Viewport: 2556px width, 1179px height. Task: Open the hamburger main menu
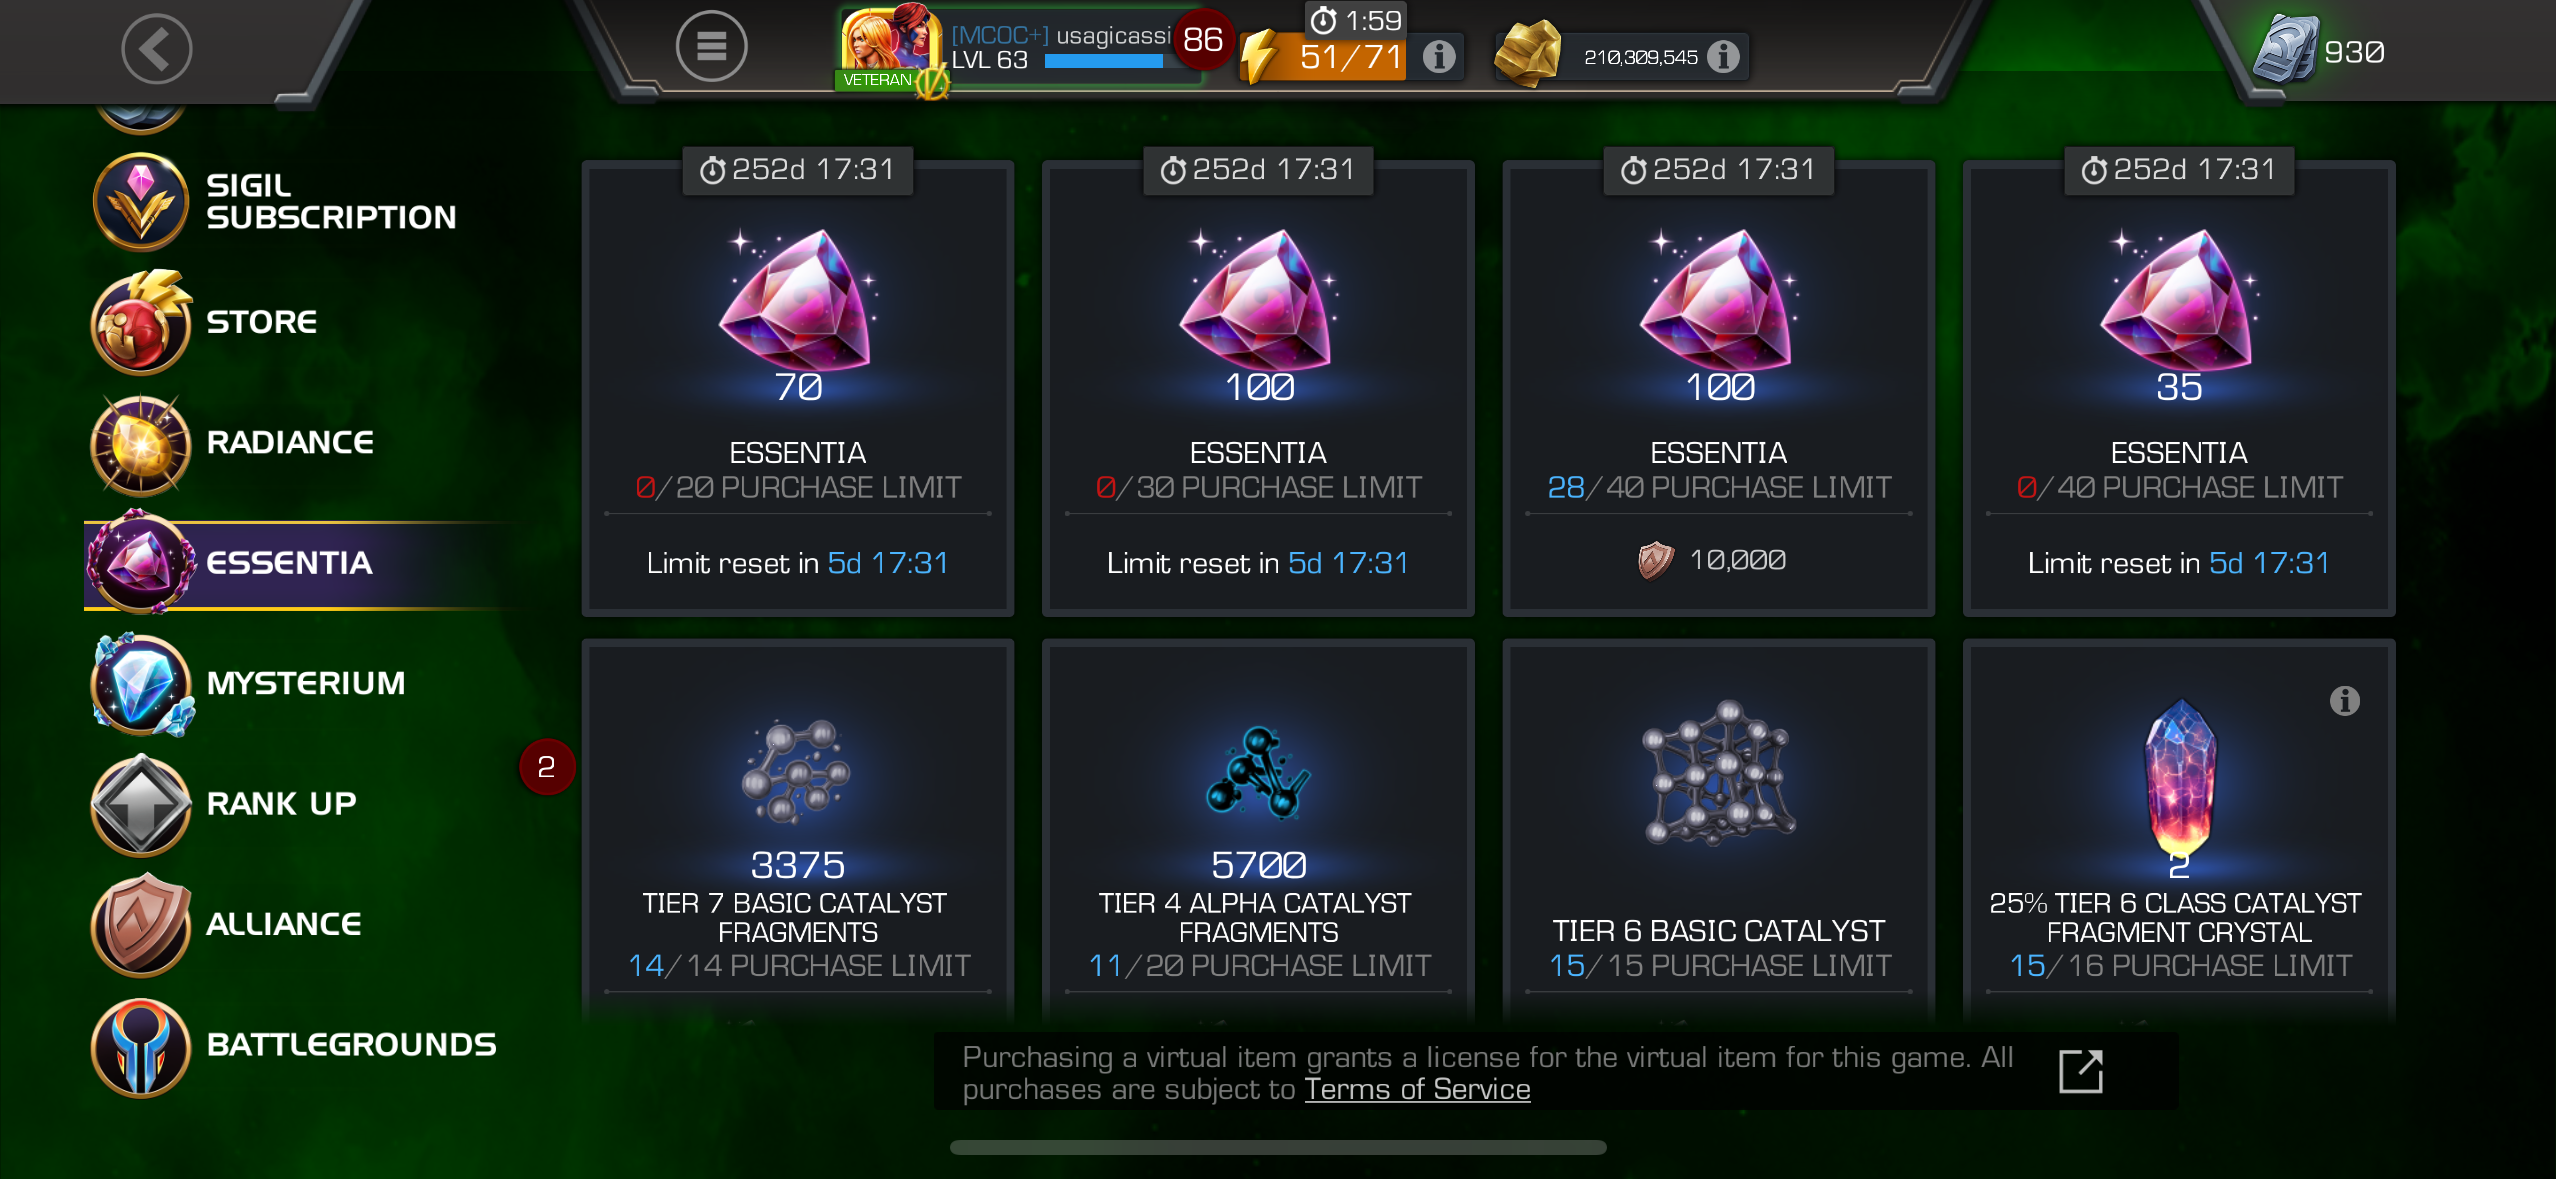point(711,46)
